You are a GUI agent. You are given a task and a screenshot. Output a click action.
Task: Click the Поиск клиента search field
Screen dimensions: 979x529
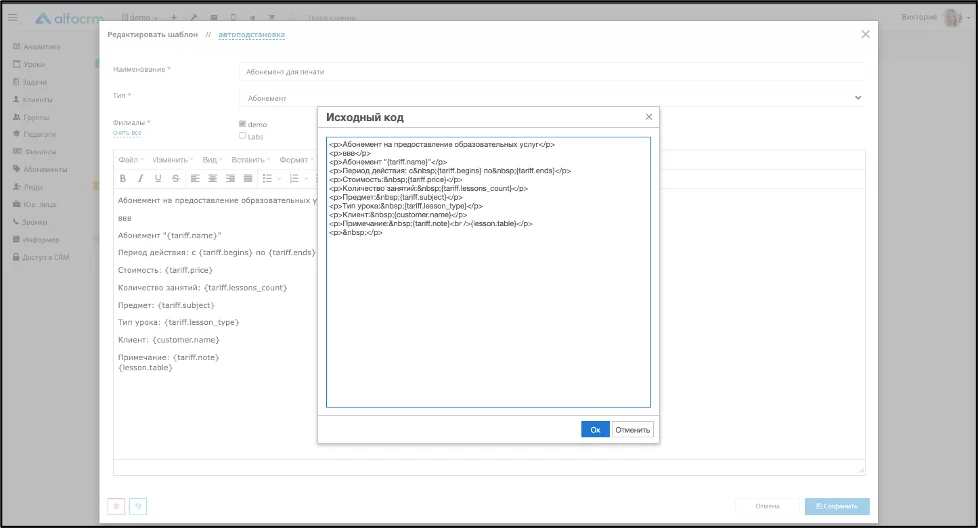coord(332,17)
